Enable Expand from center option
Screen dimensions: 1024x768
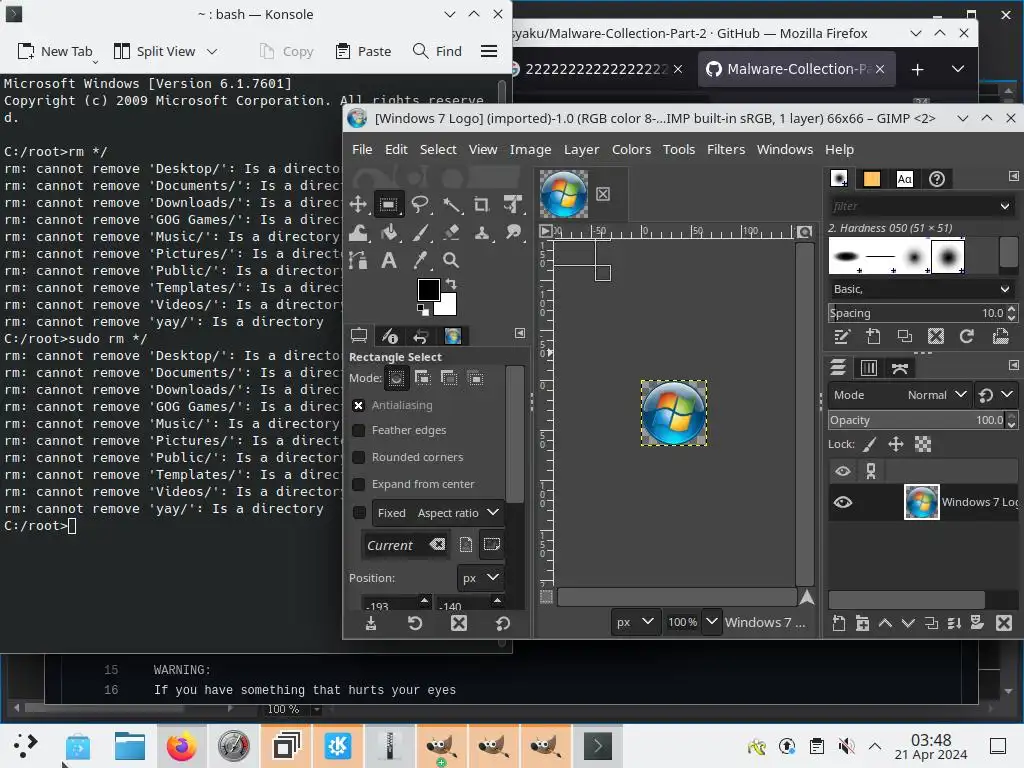coord(359,484)
